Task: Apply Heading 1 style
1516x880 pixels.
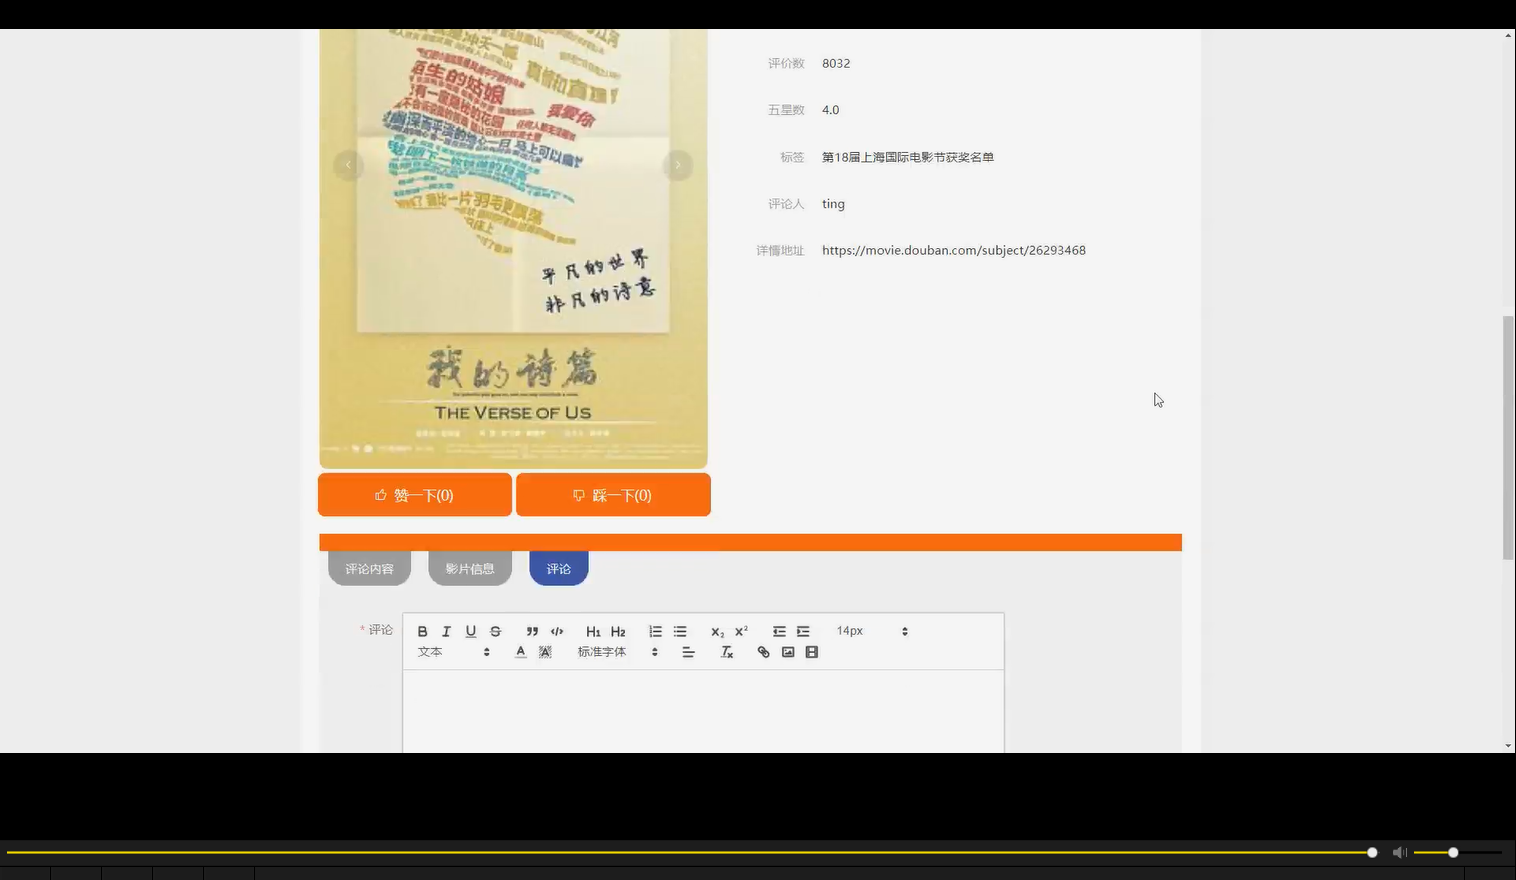Action: pos(593,631)
